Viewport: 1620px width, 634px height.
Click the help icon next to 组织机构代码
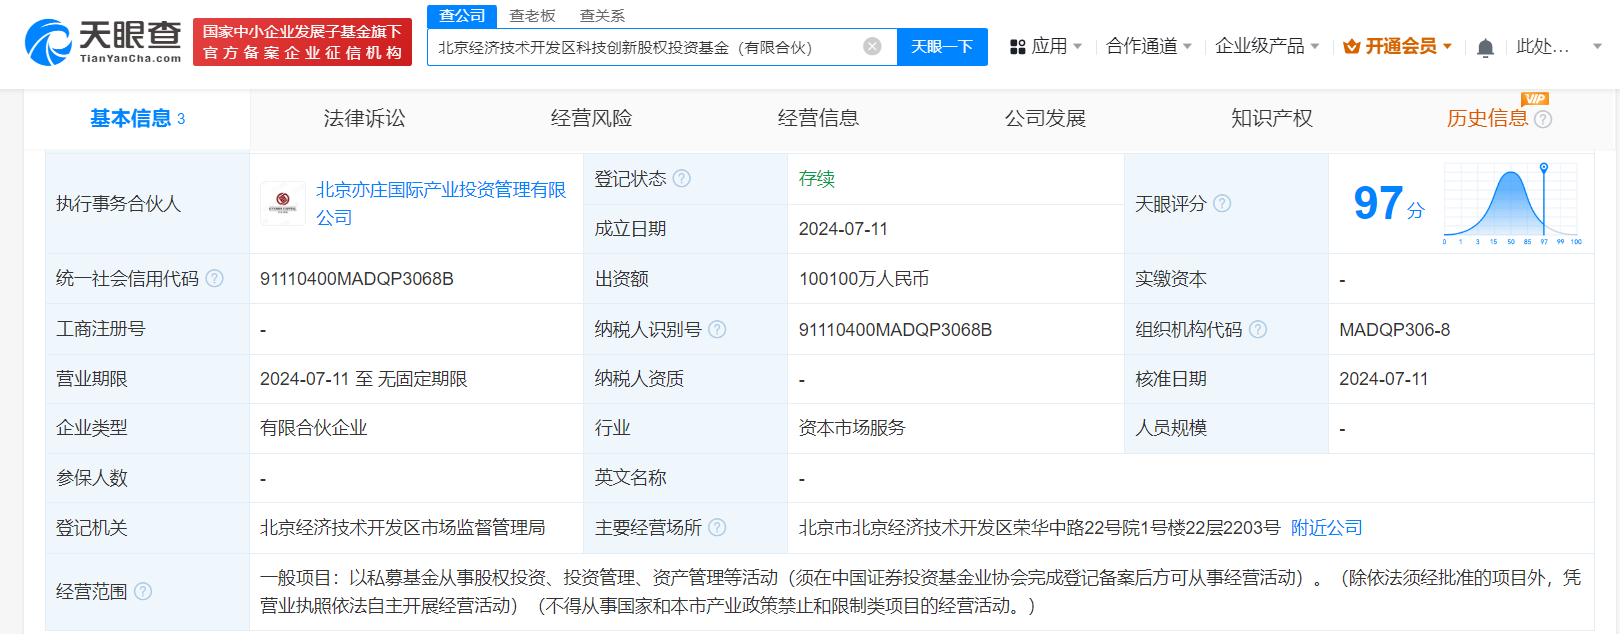[x=1258, y=329]
